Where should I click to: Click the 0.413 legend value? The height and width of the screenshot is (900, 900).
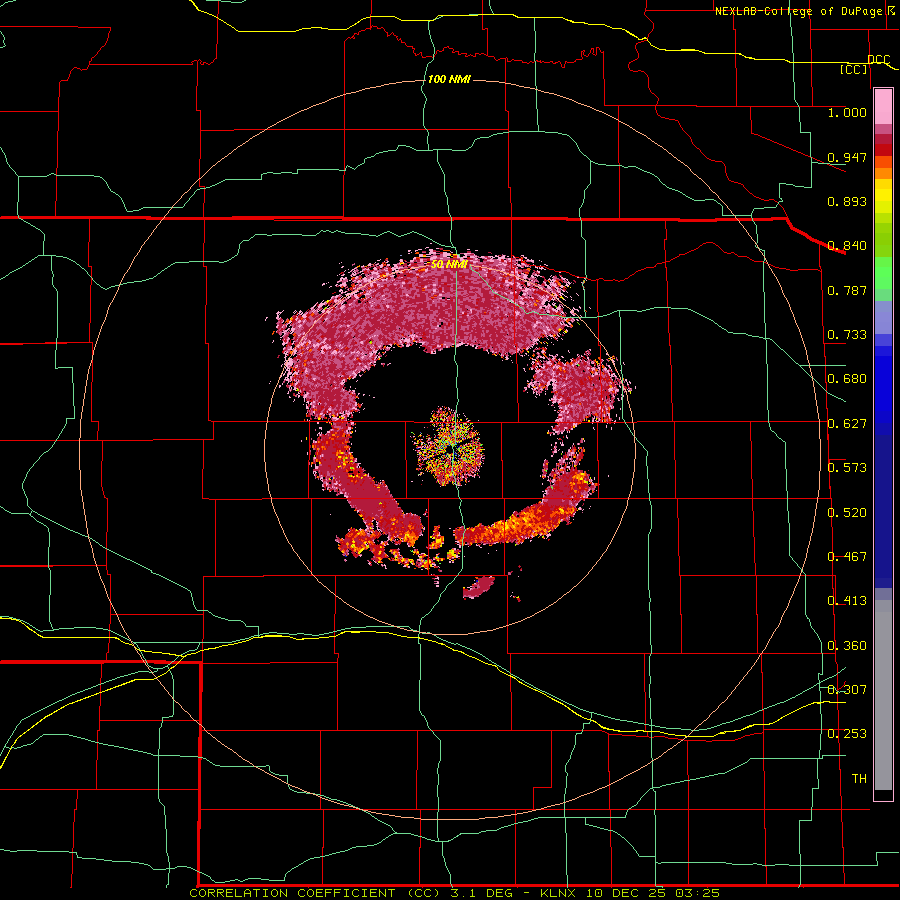click(847, 601)
